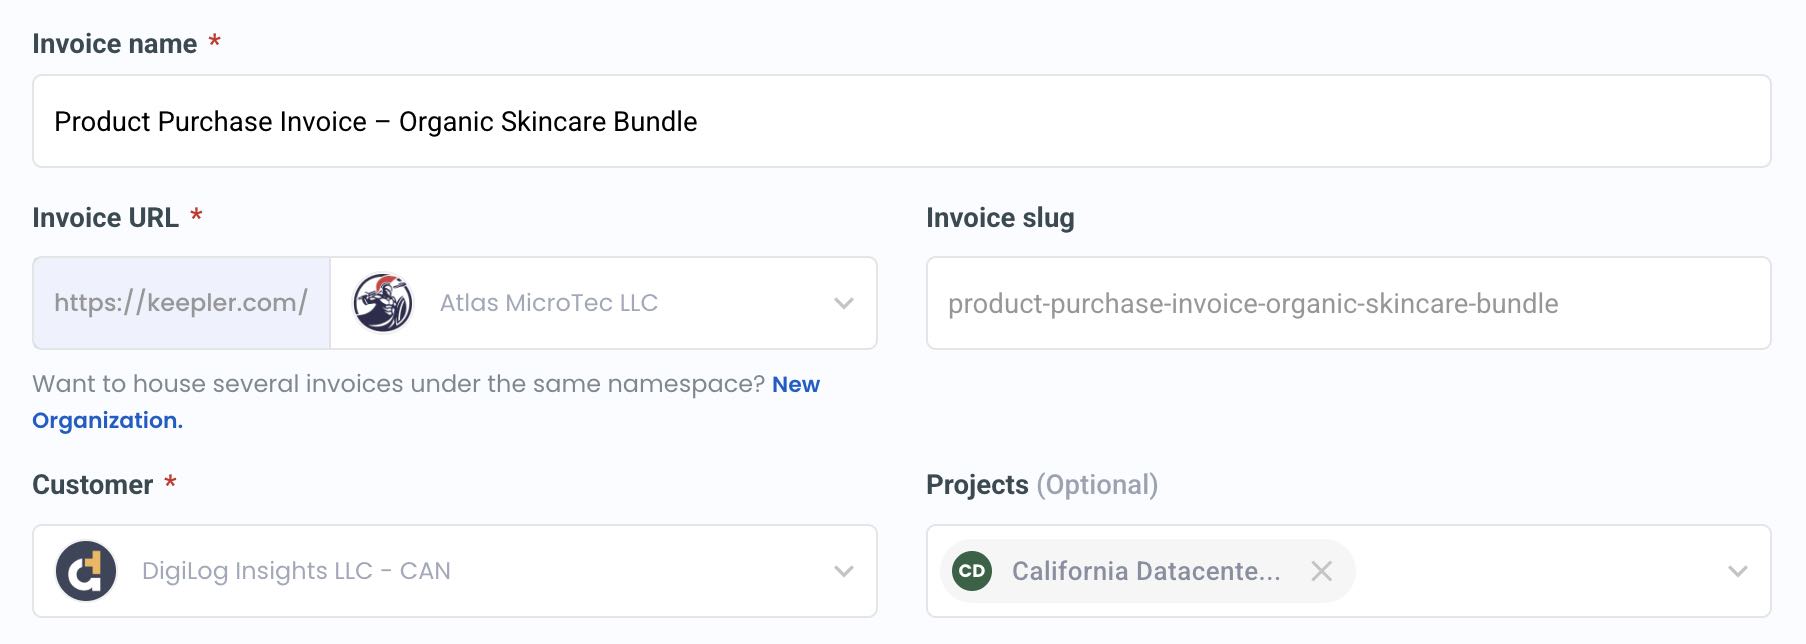
Task: Remove the California Datacenter project tag
Action: coord(1322,571)
